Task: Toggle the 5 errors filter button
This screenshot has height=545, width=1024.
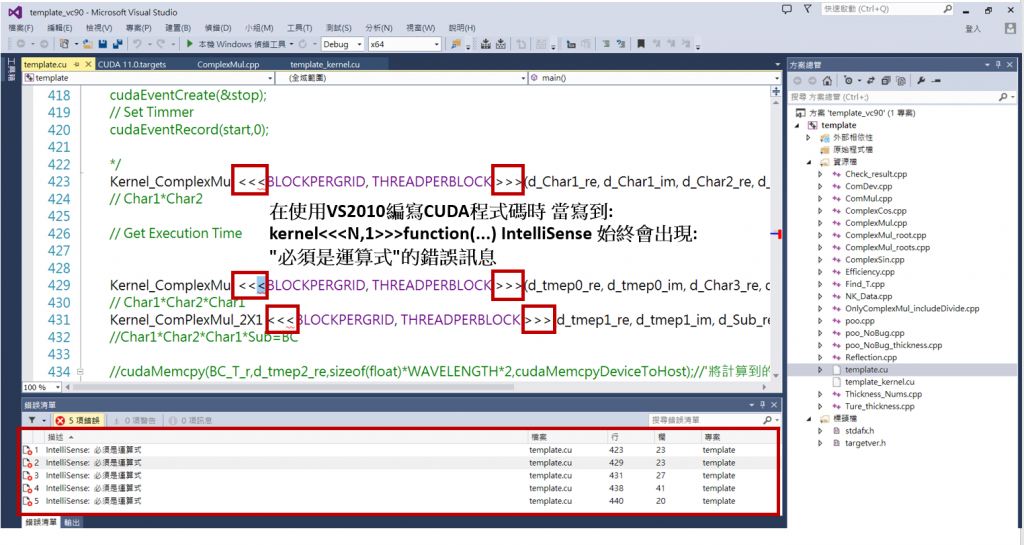Action: [78, 420]
